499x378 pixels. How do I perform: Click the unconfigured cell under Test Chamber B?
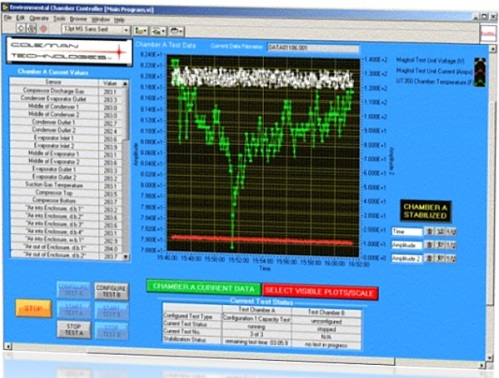(x=326, y=322)
